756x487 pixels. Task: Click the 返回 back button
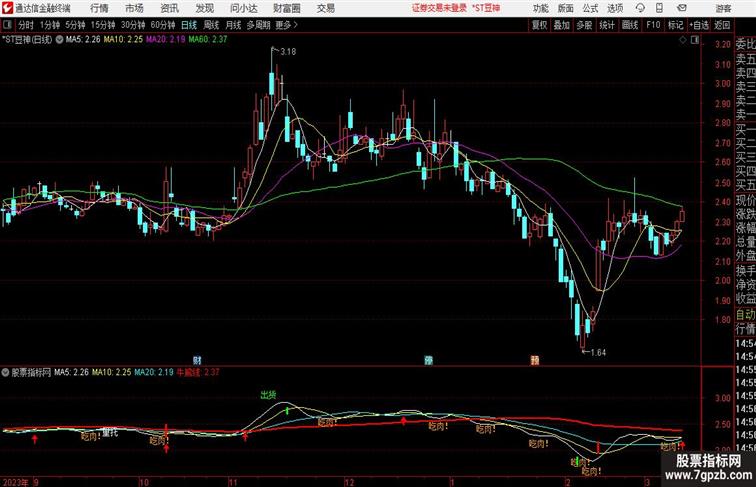722,25
